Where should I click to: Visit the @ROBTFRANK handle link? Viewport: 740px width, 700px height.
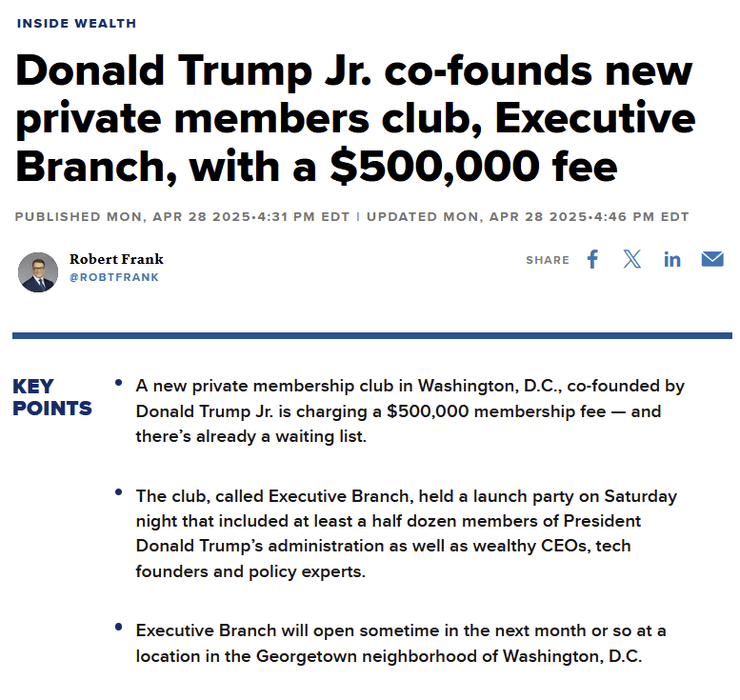(x=113, y=277)
